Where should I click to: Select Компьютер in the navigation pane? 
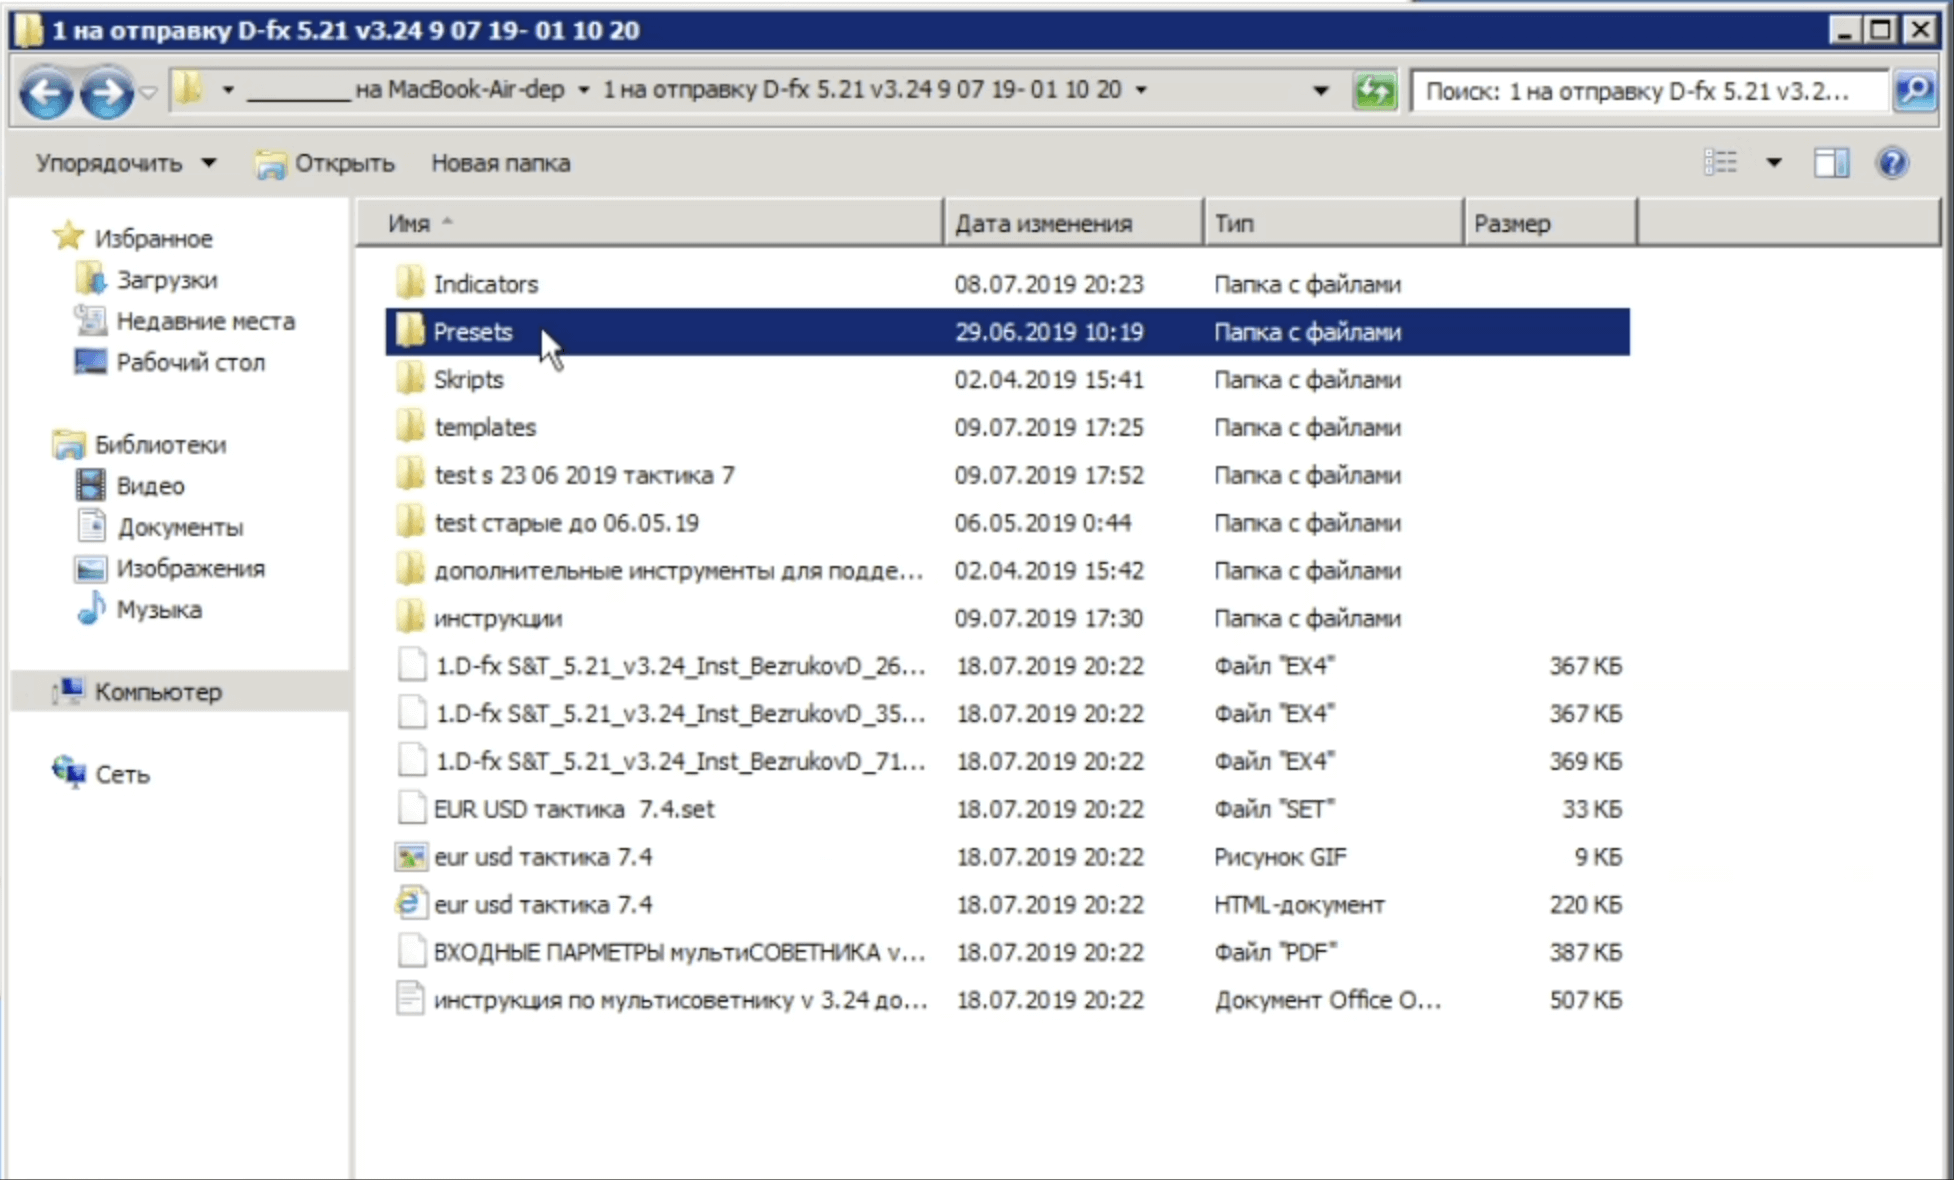click(x=158, y=692)
